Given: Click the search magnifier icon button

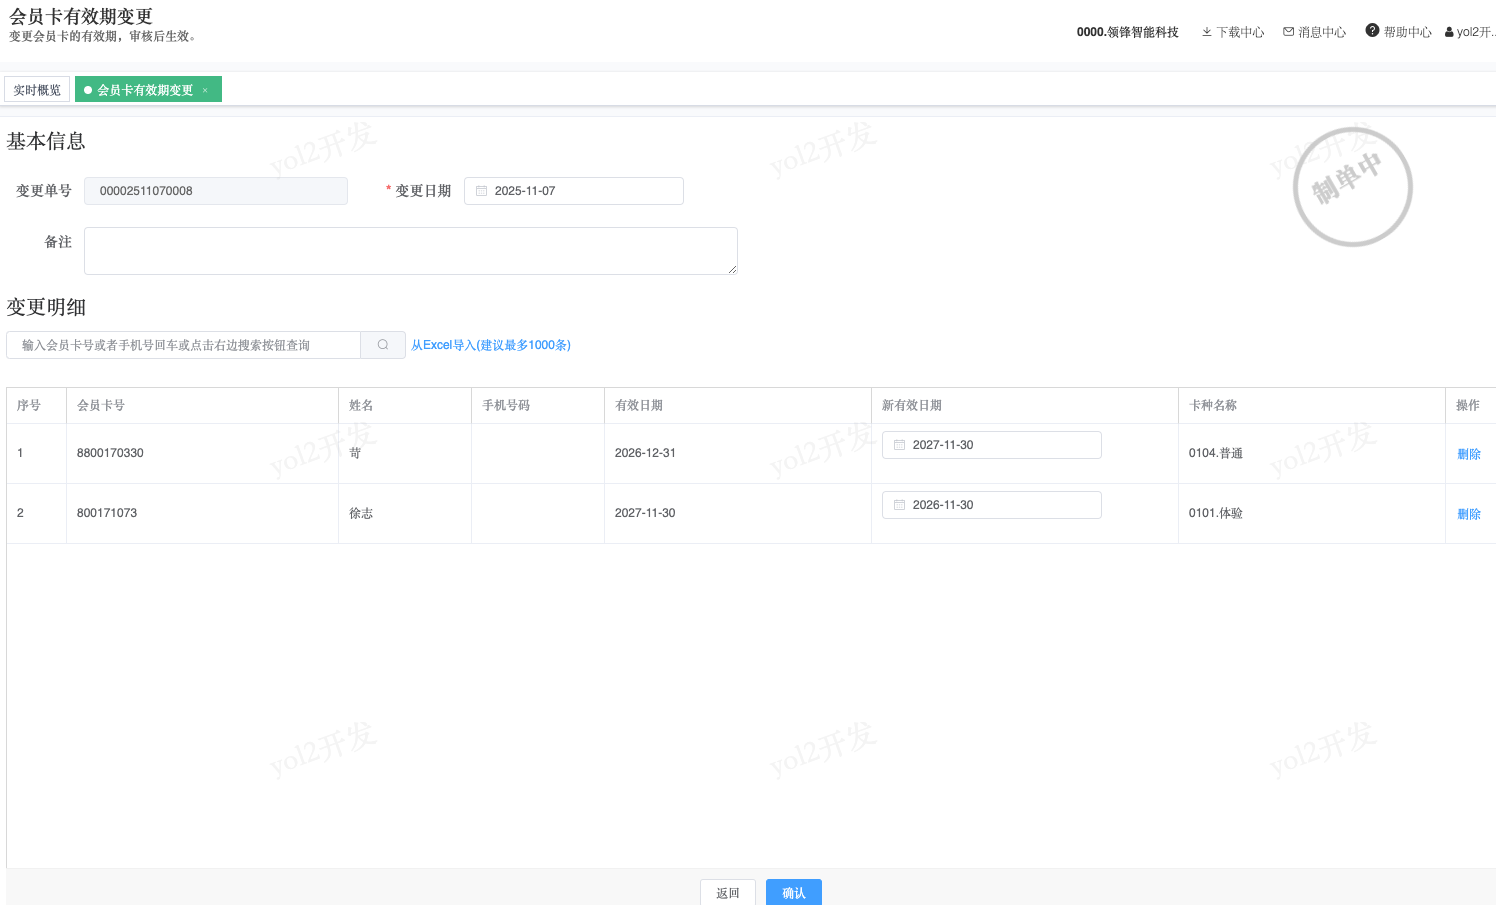Looking at the screenshot, I should (383, 345).
